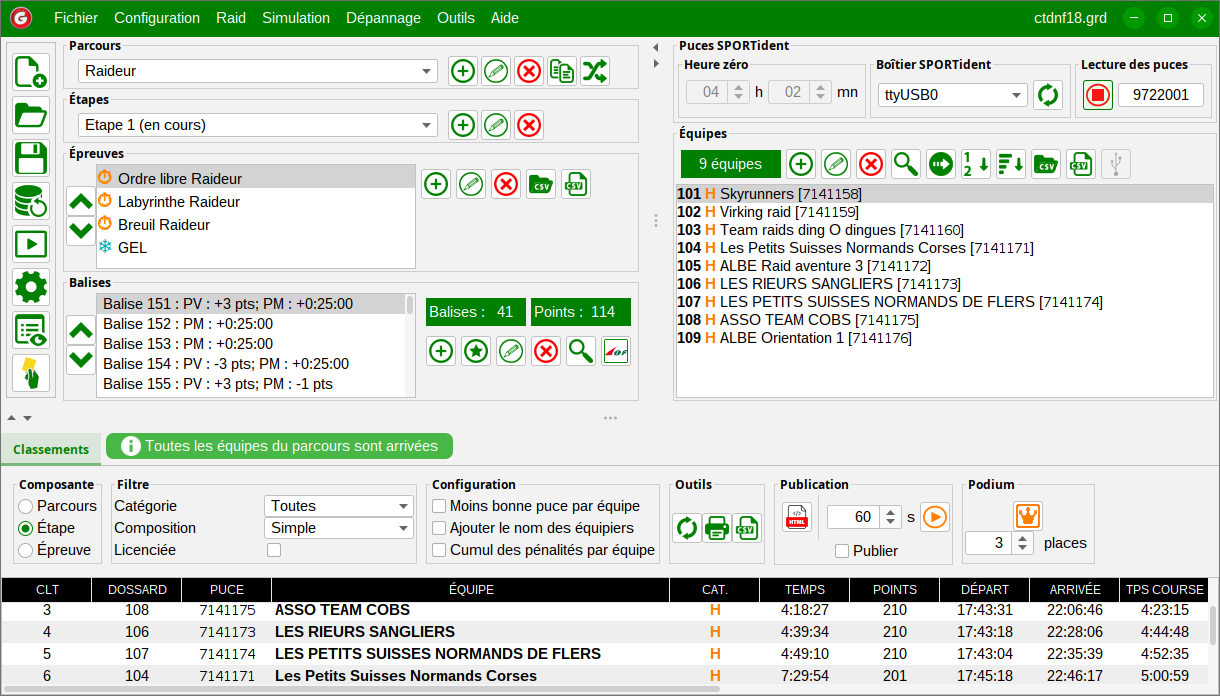
Task: Click the print rankings printer icon
Action: click(717, 527)
